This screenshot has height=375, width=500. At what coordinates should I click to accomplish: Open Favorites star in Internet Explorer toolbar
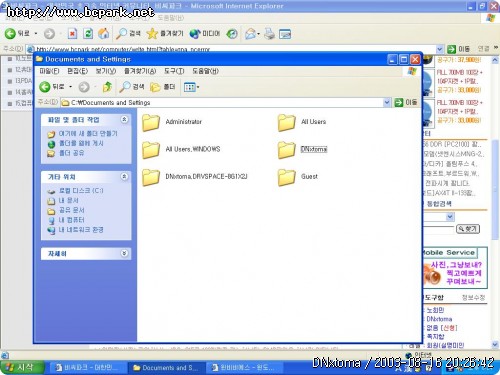[165, 34]
